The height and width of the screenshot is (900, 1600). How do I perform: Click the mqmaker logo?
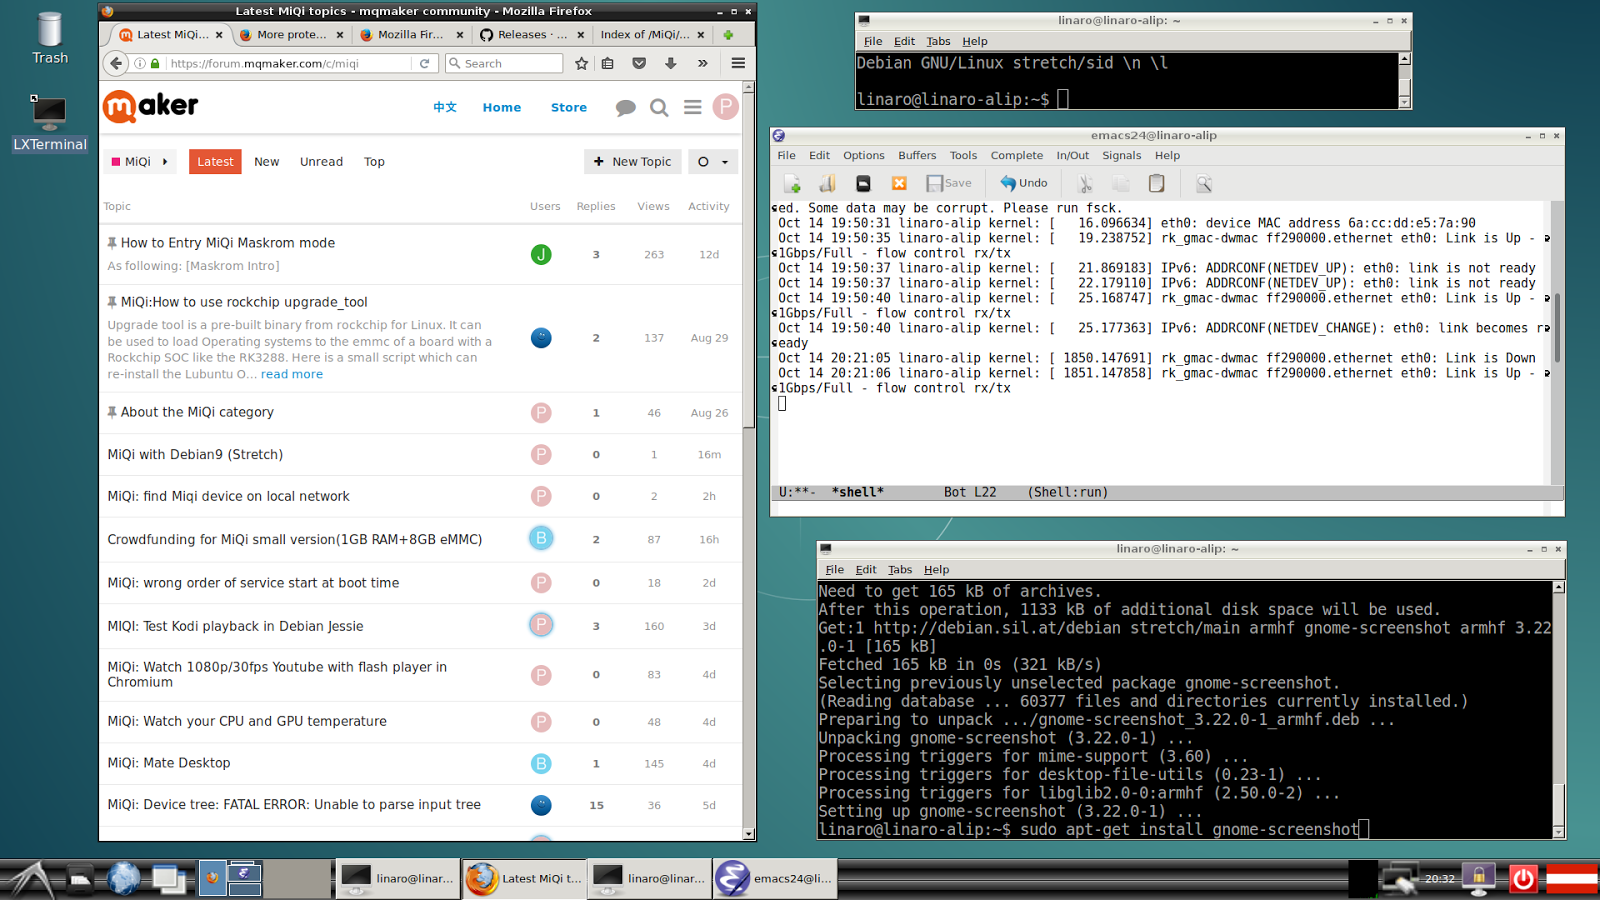pyautogui.click(x=151, y=106)
